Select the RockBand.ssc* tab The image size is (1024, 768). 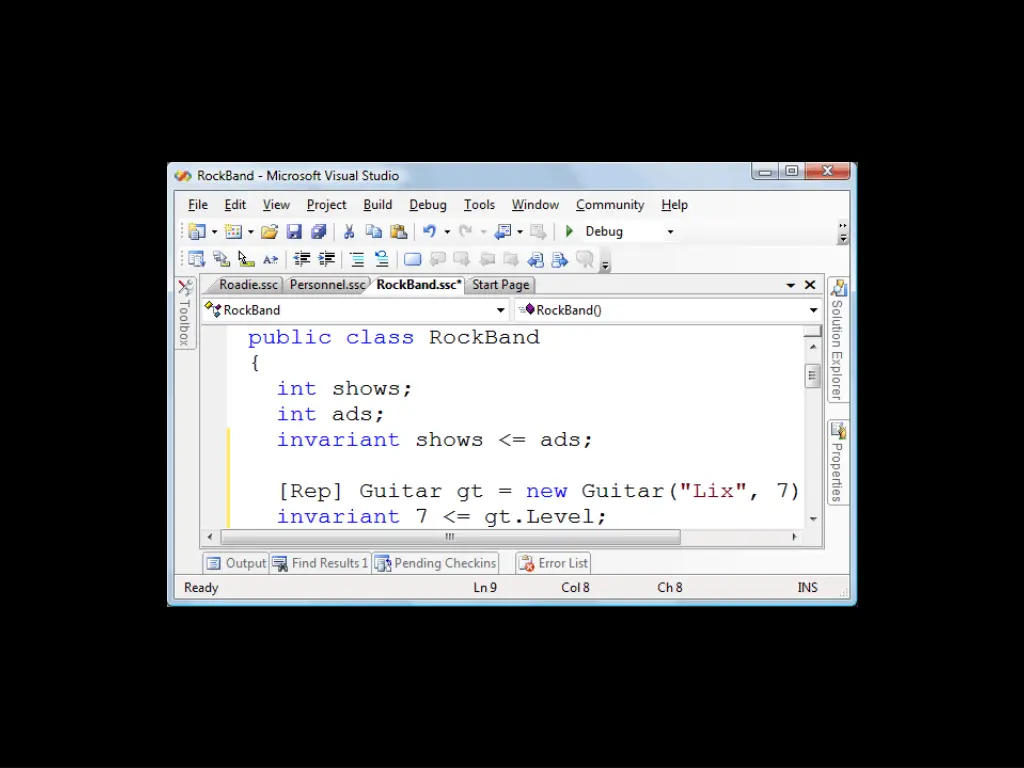pyautogui.click(x=419, y=285)
